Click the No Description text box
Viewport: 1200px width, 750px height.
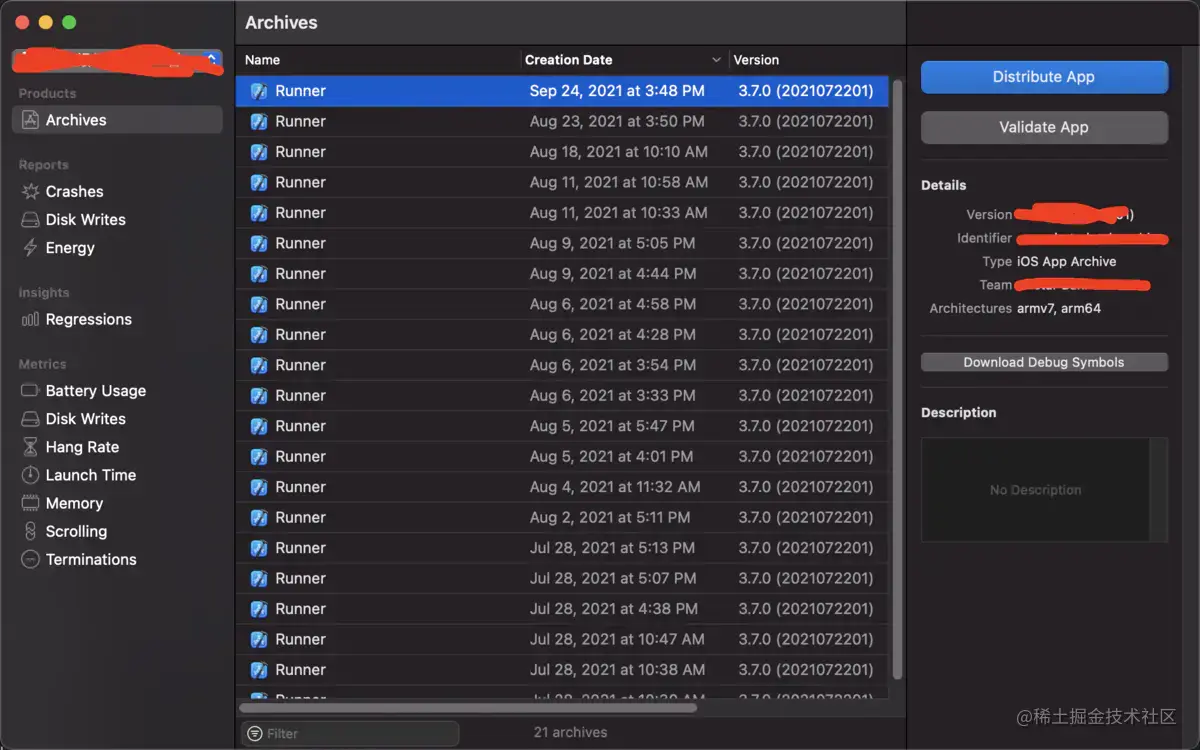point(1044,490)
